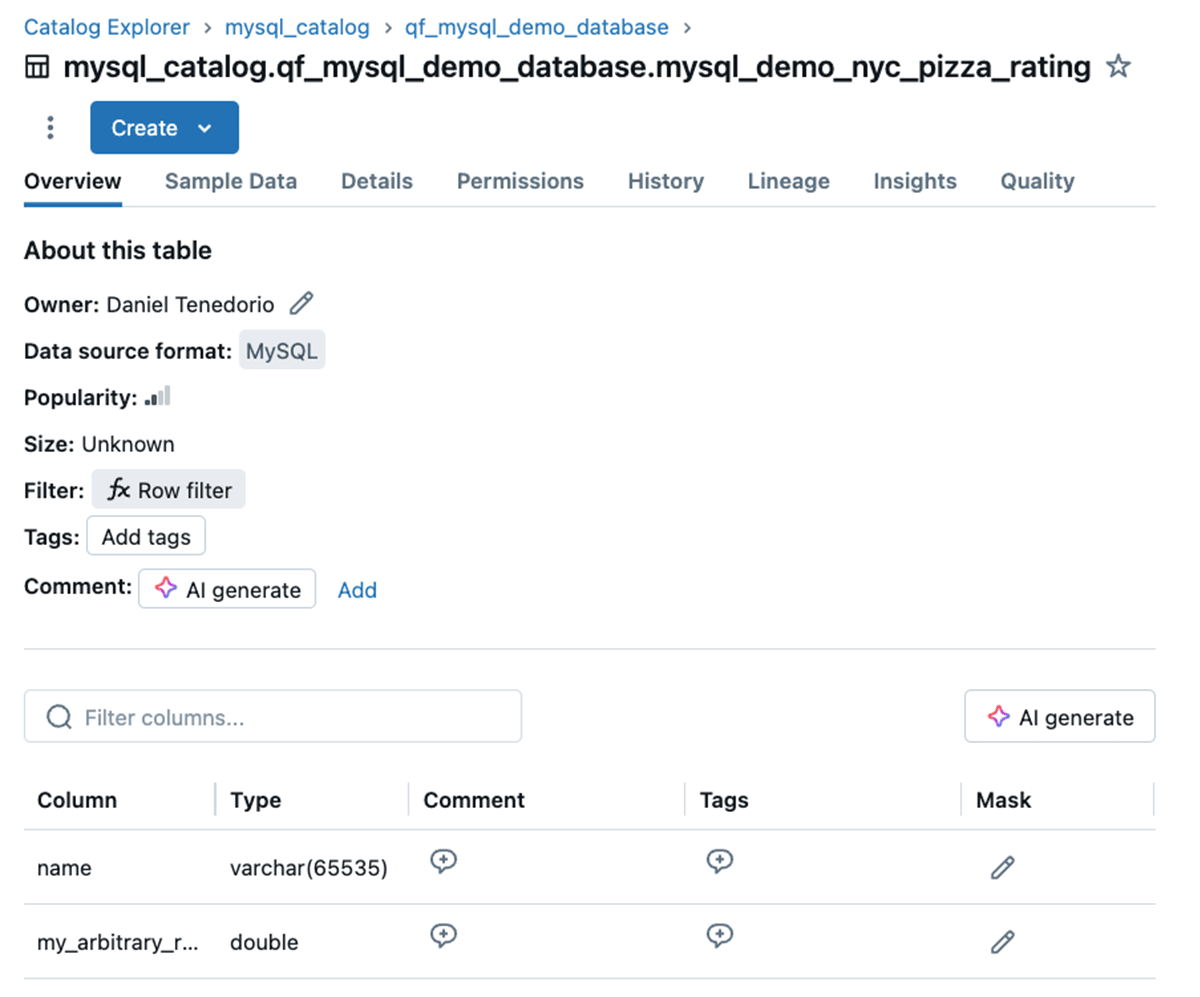Click the Add tags button
The height and width of the screenshot is (997, 1200).
[x=146, y=535]
